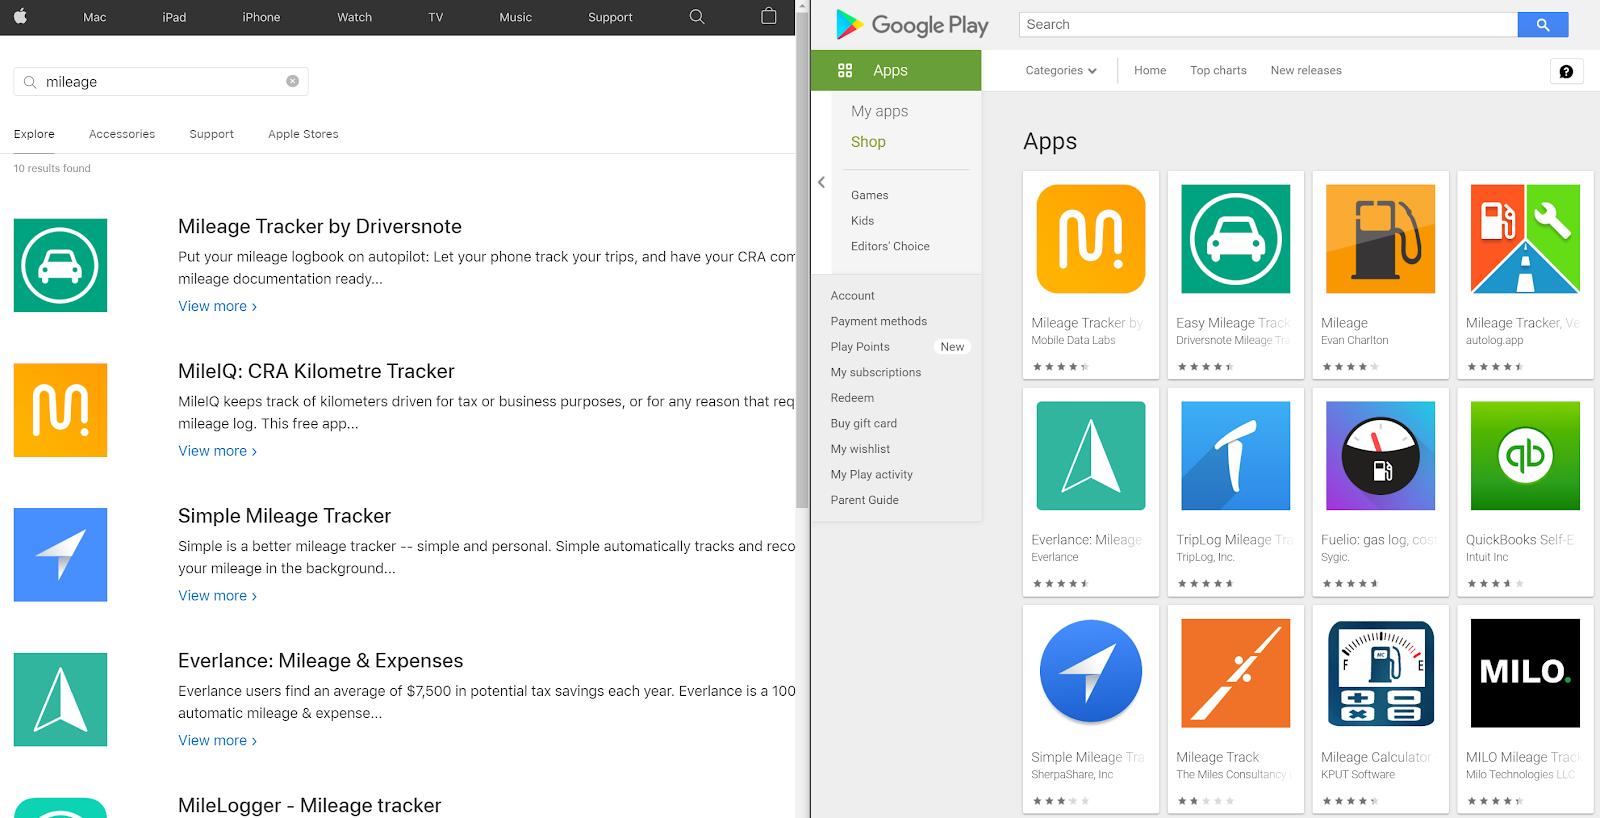Click View more under Simple Mileage Tracker
The image size is (1600, 818).
tap(217, 596)
